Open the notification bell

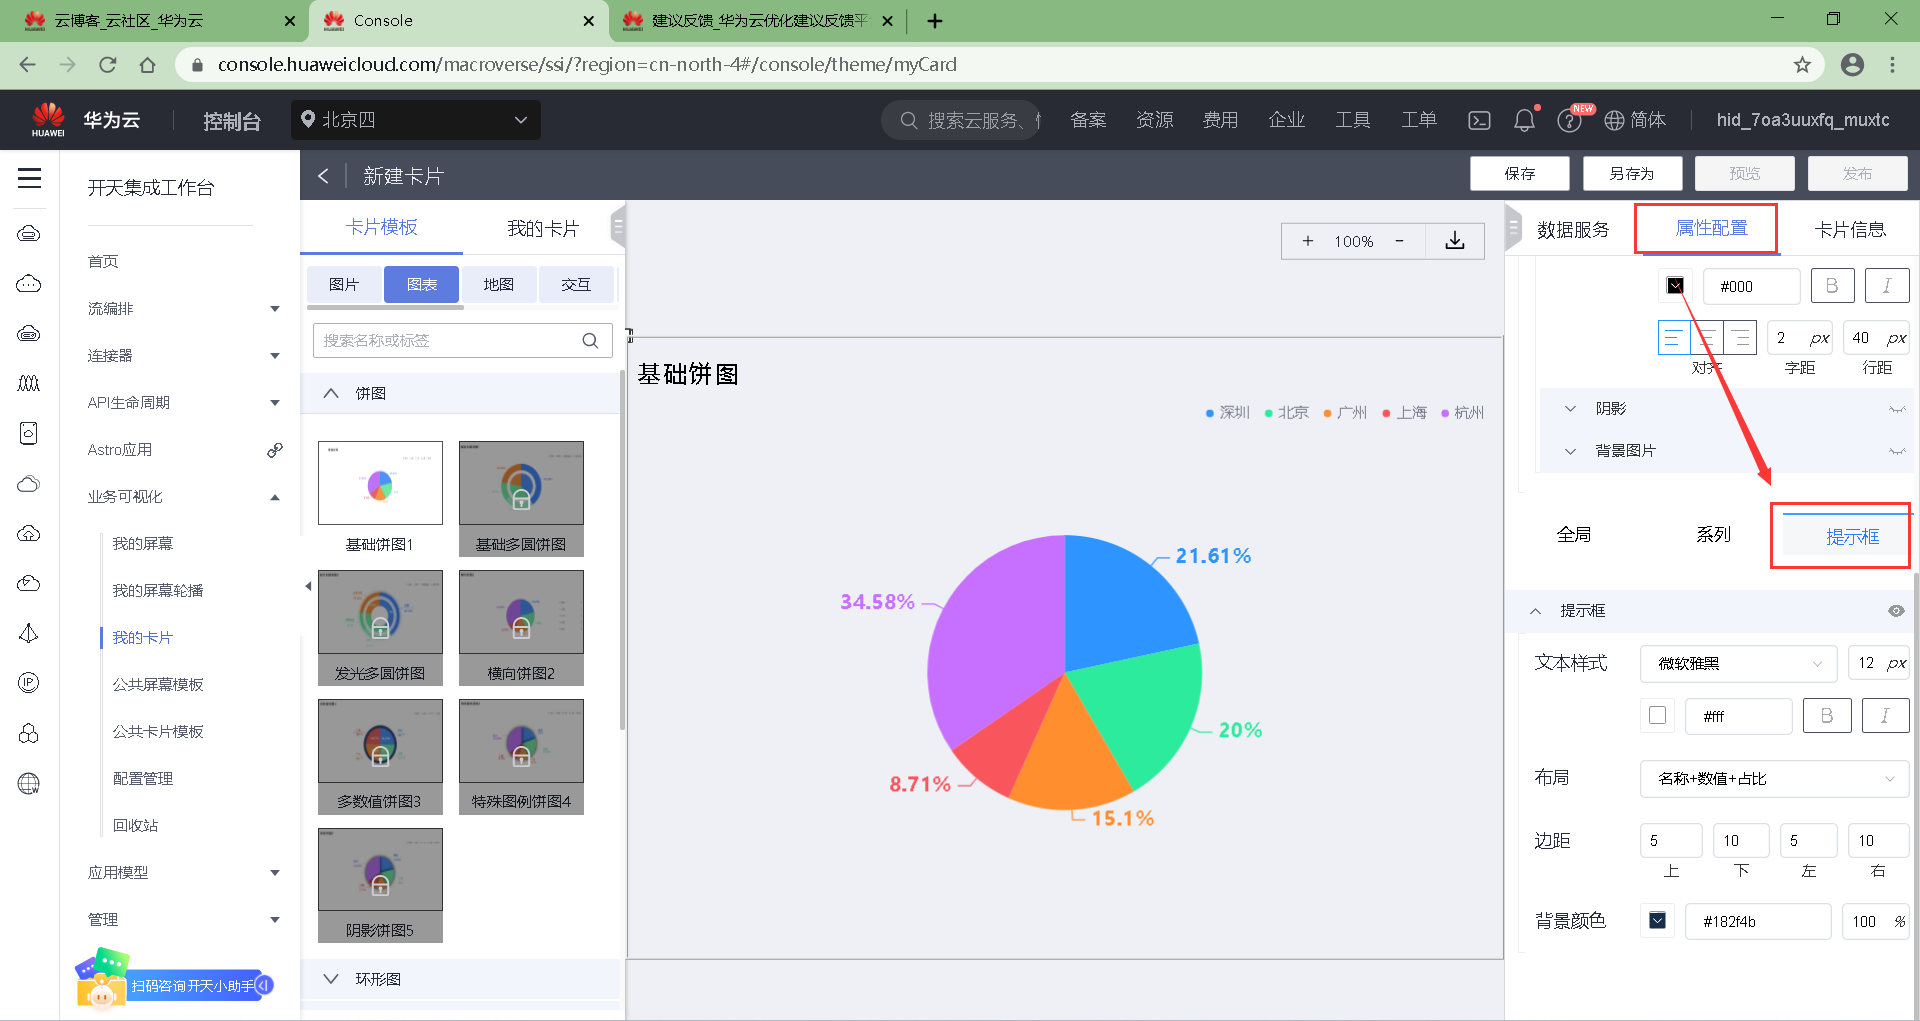(x=1524, y=121)
